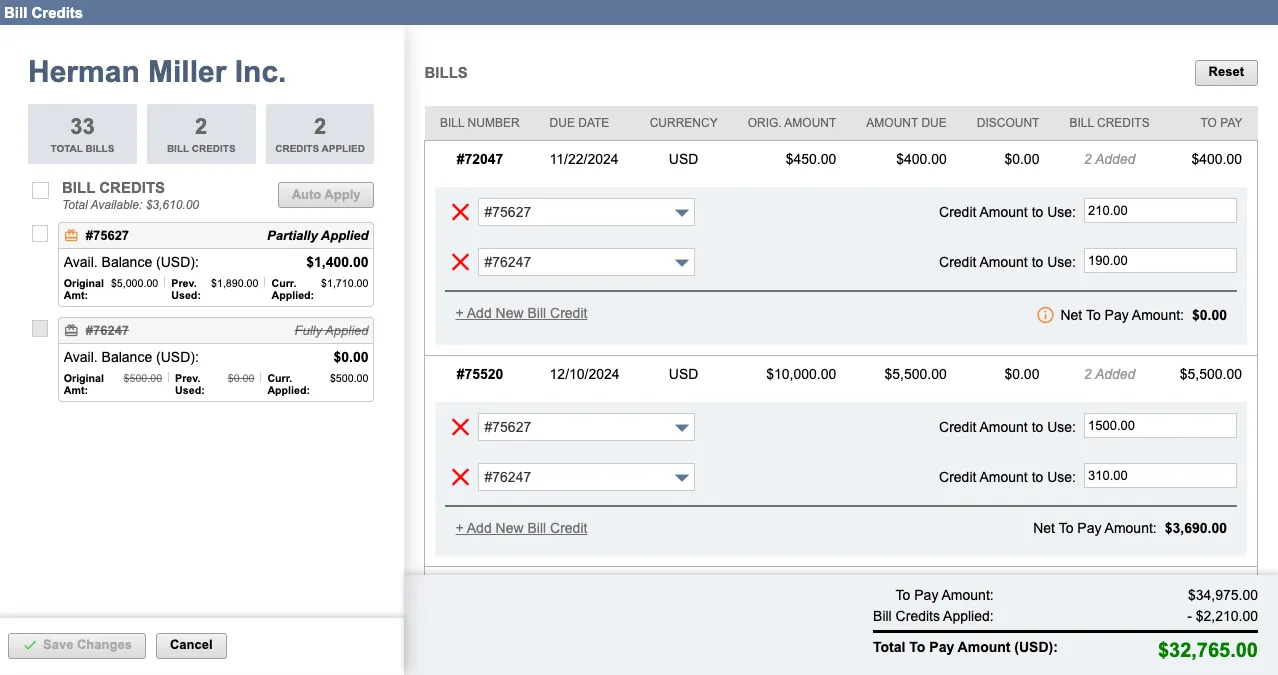Screen dimensions: 1278x675
Task: Click the orange credit icon for #75627
Action: 71,236
